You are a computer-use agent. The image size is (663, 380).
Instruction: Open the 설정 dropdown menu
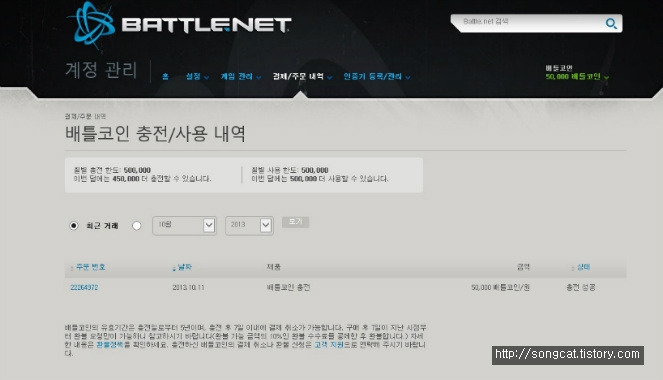[197, 77]
